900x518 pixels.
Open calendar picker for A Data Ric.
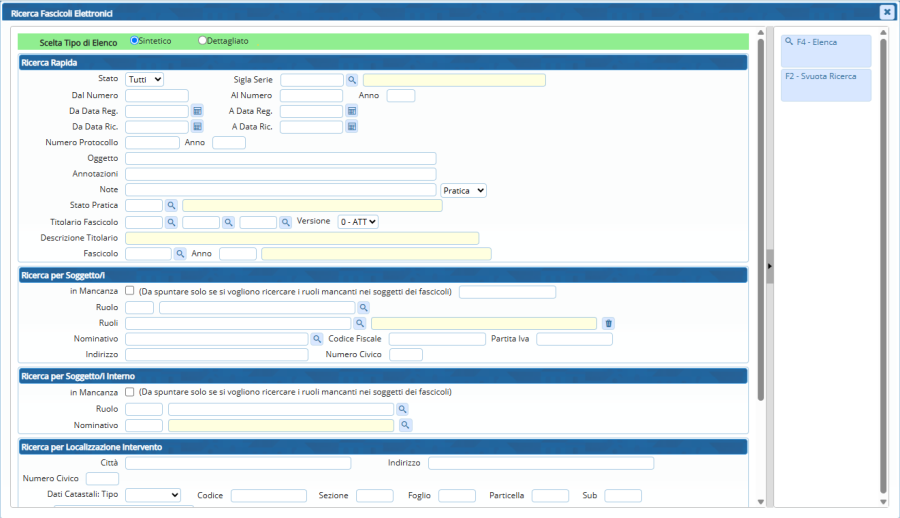(352, 127)
